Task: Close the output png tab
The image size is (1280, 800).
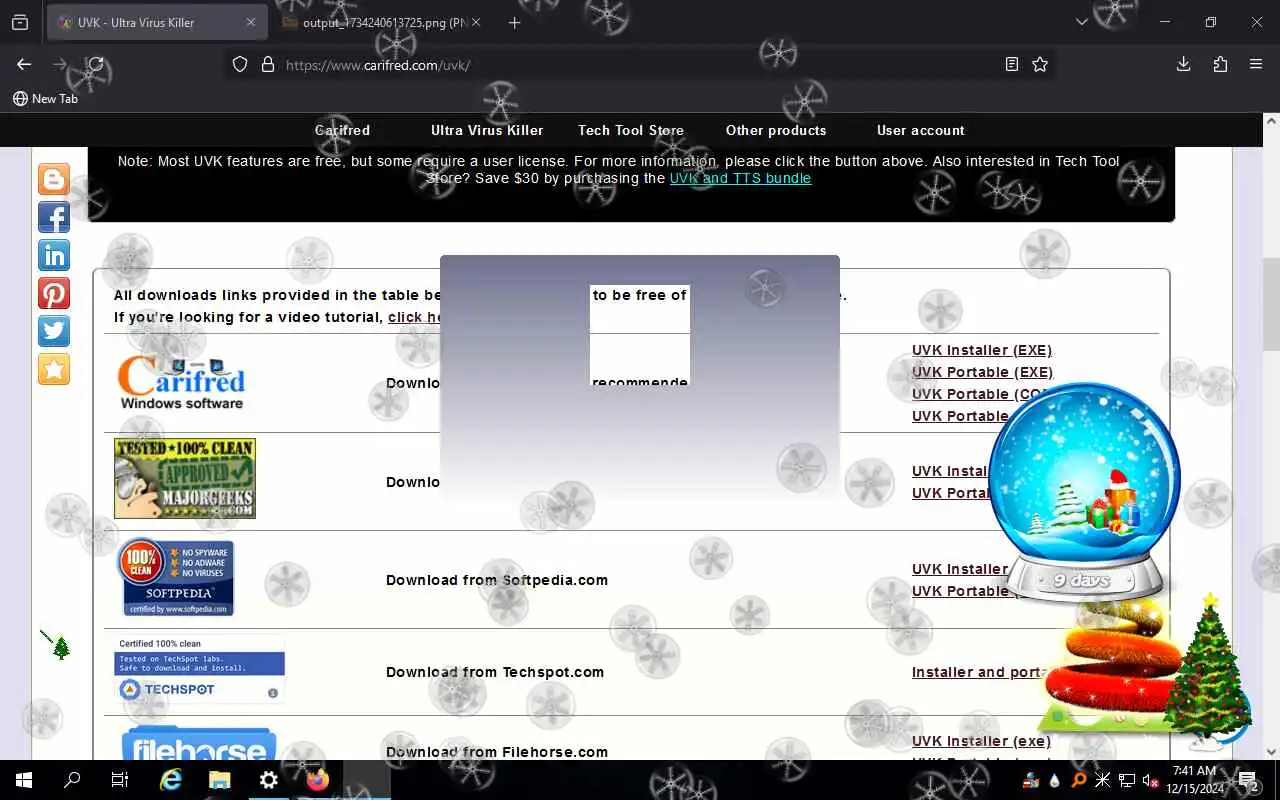Action: [x=475, y=22]
